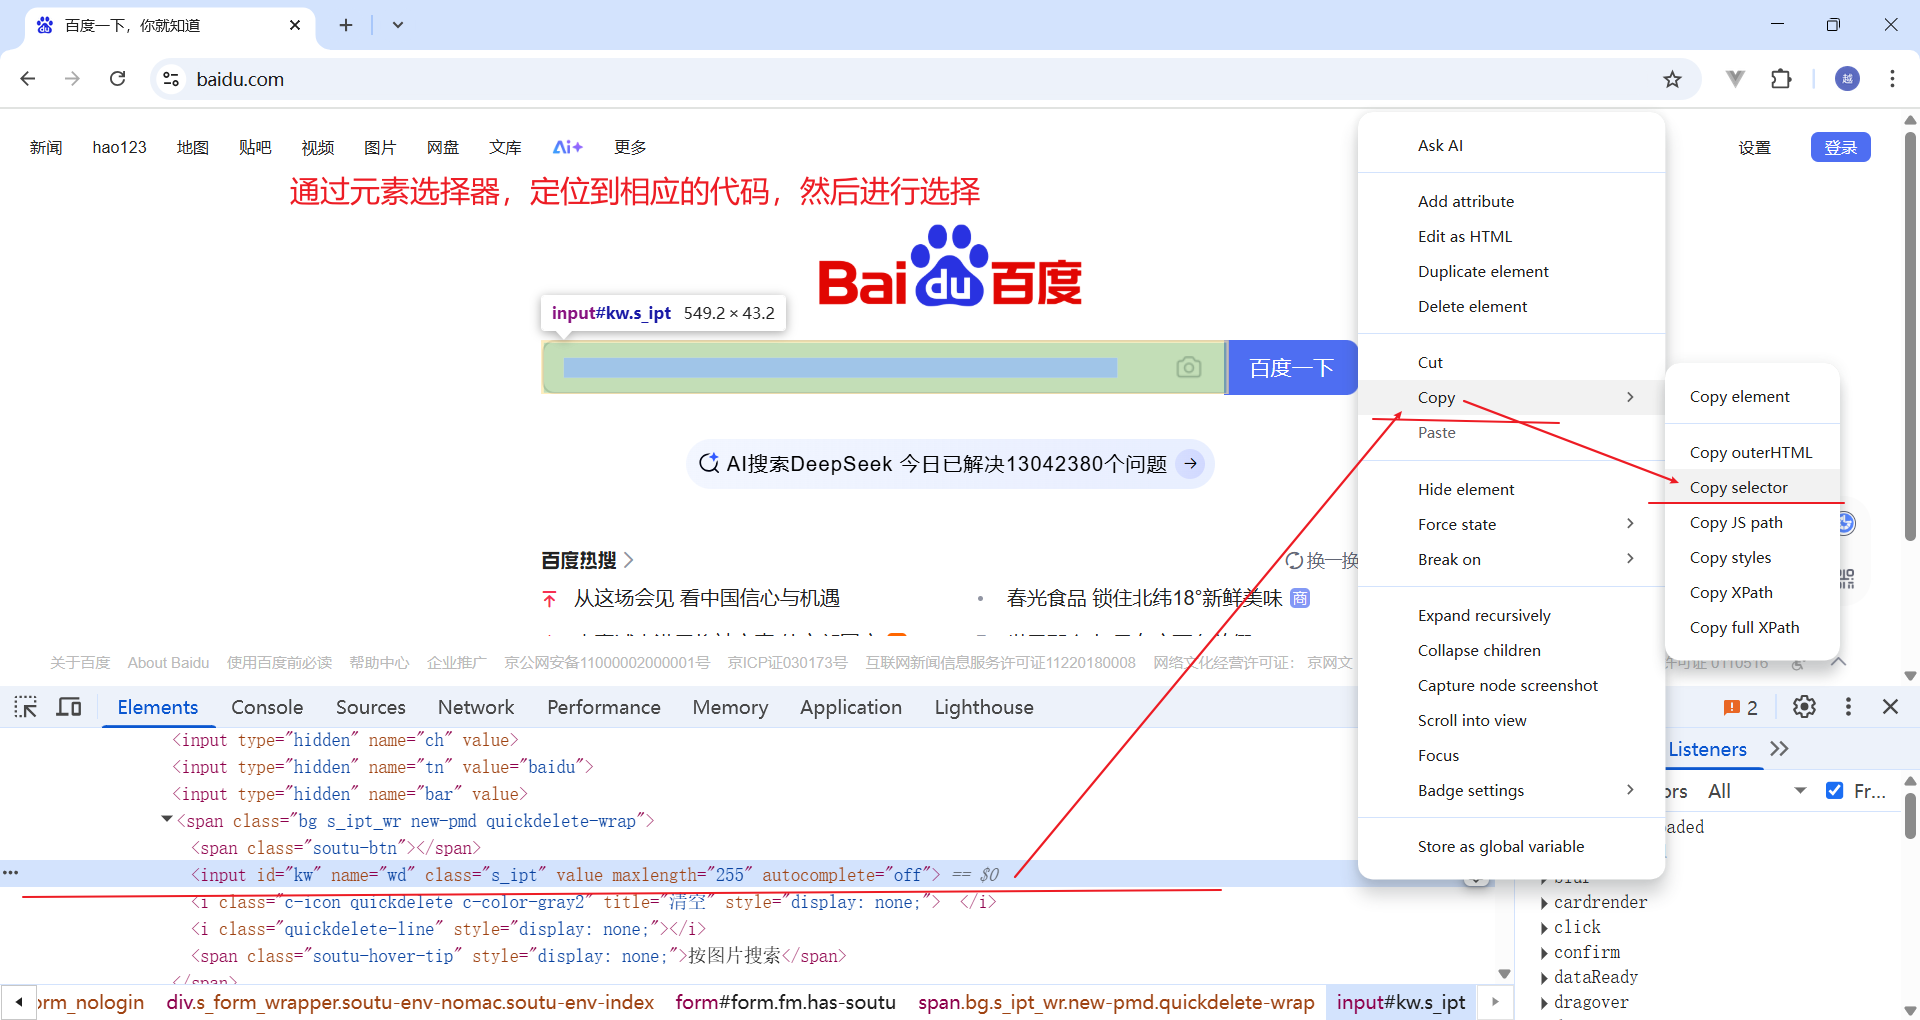Screen dimensions: 1920x1020
Task: Open the Lighthouse tab
Action: 984,707
